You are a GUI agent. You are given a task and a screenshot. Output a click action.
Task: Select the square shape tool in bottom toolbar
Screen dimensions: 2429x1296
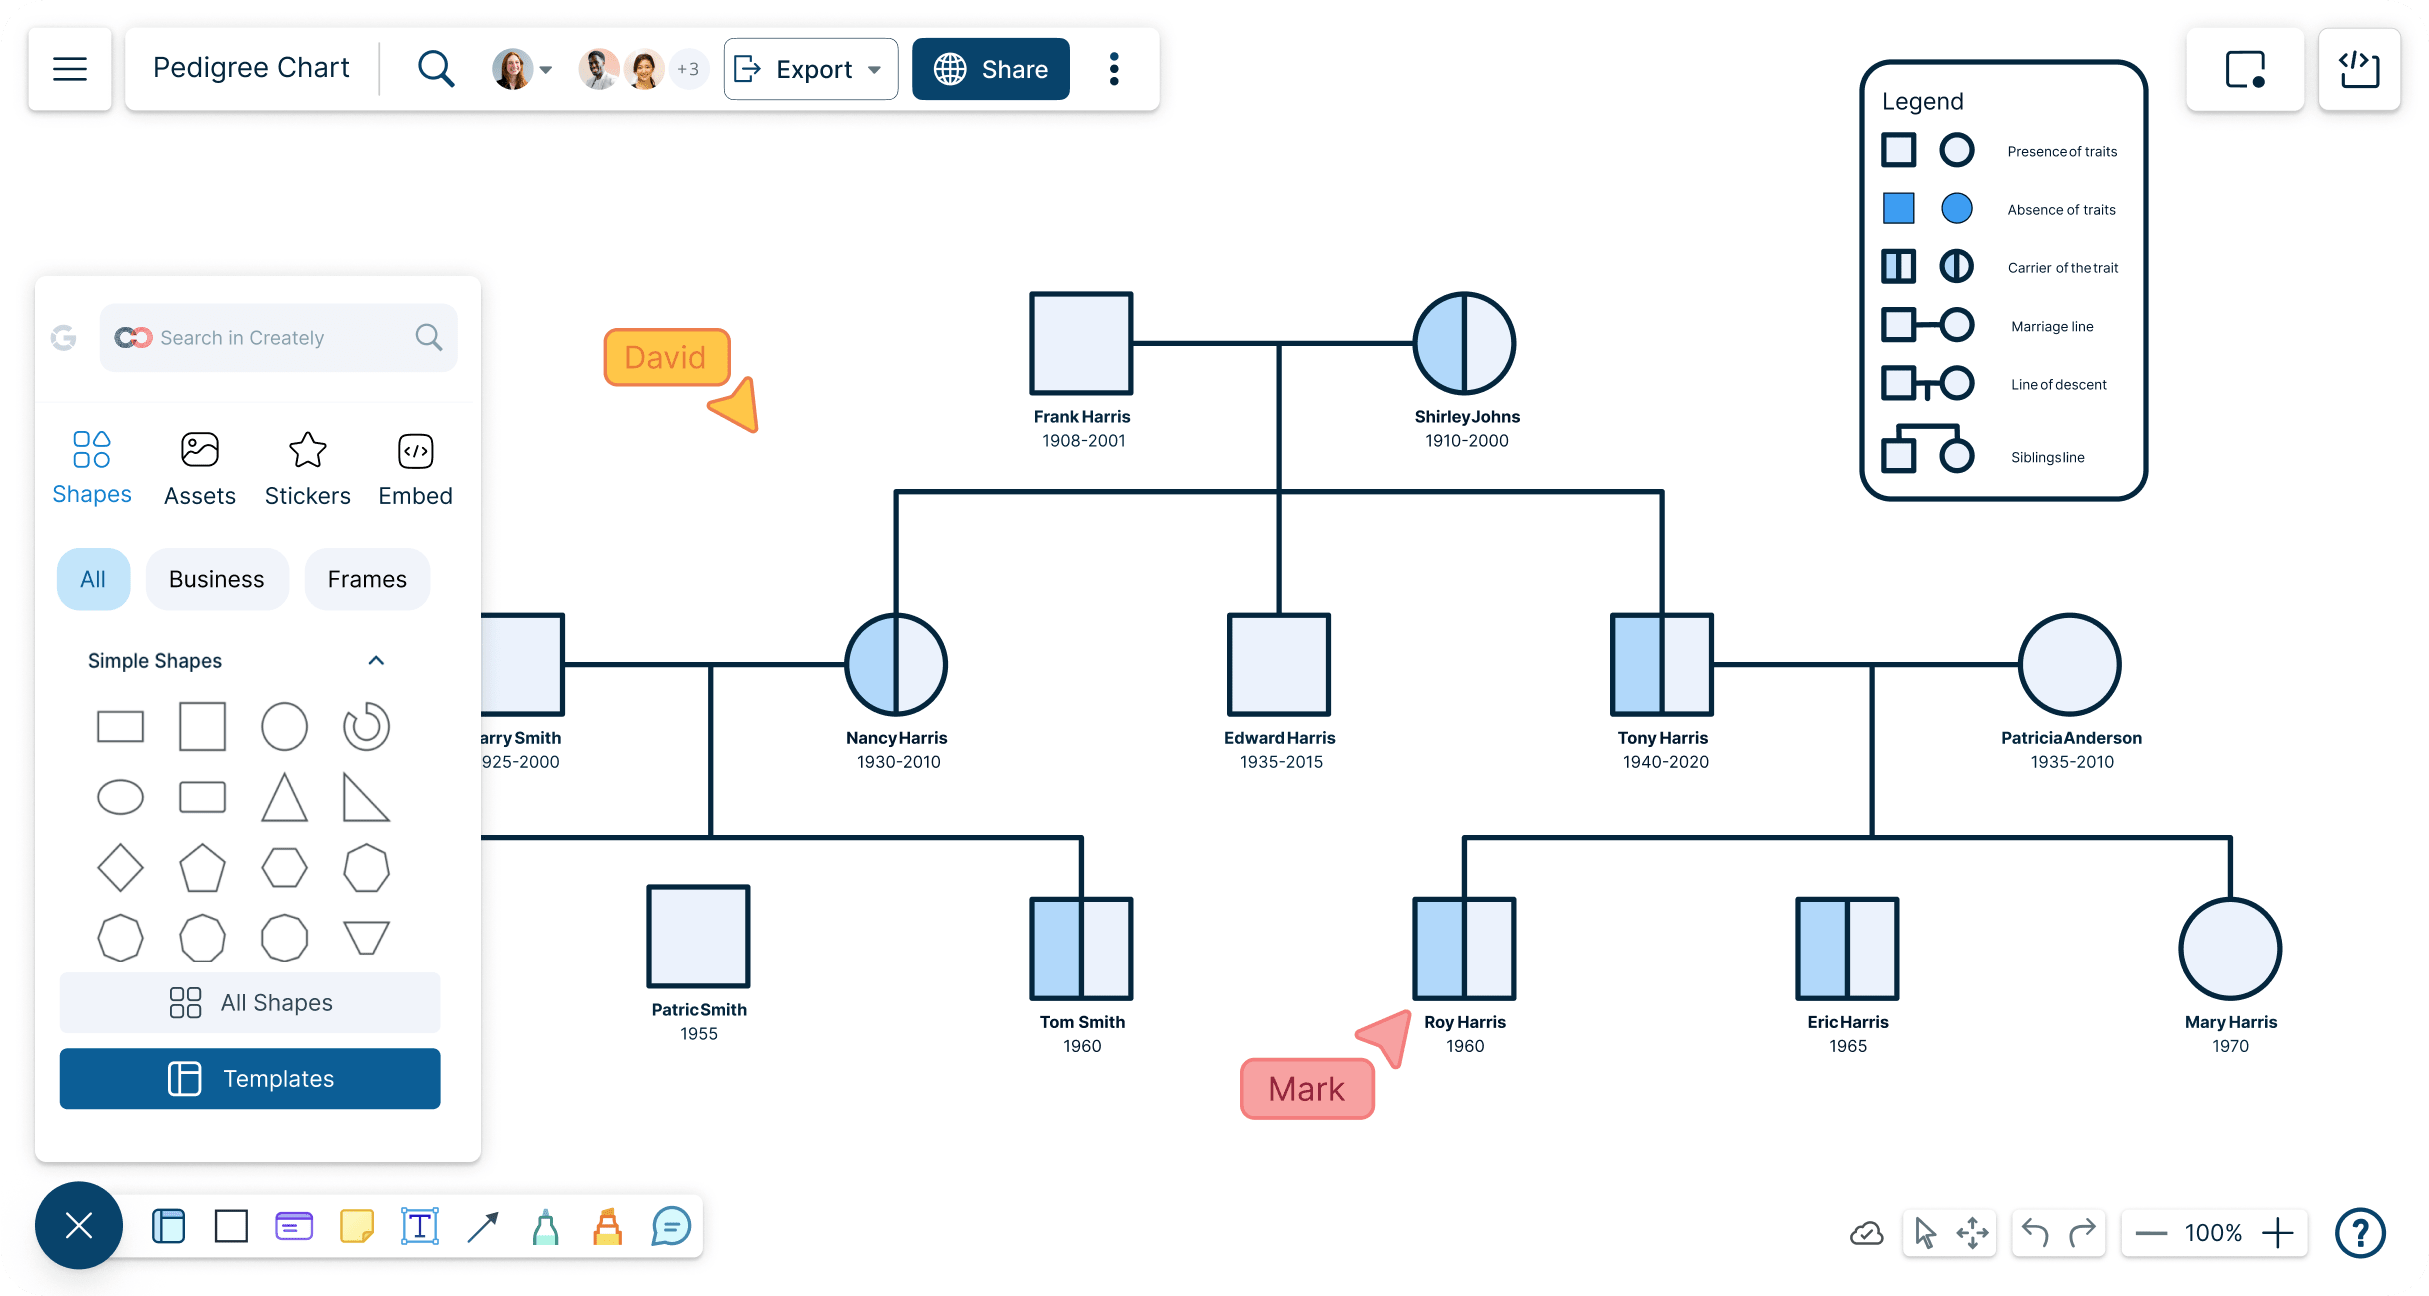[231, 1226]
